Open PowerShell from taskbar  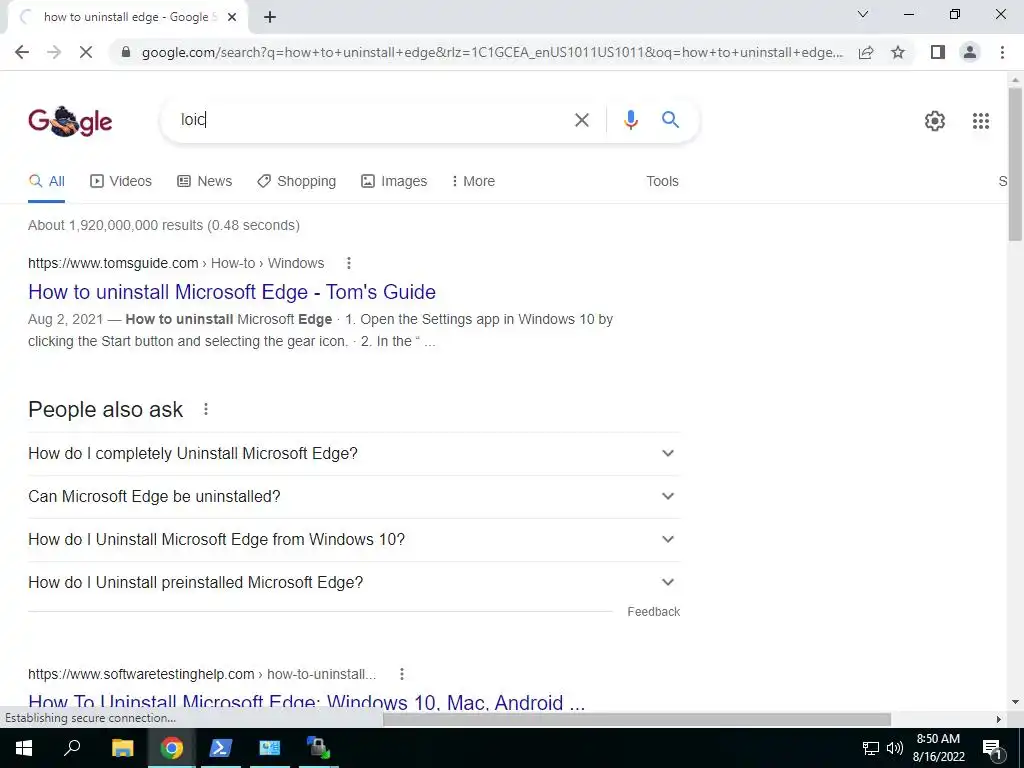tap(221, 748)
